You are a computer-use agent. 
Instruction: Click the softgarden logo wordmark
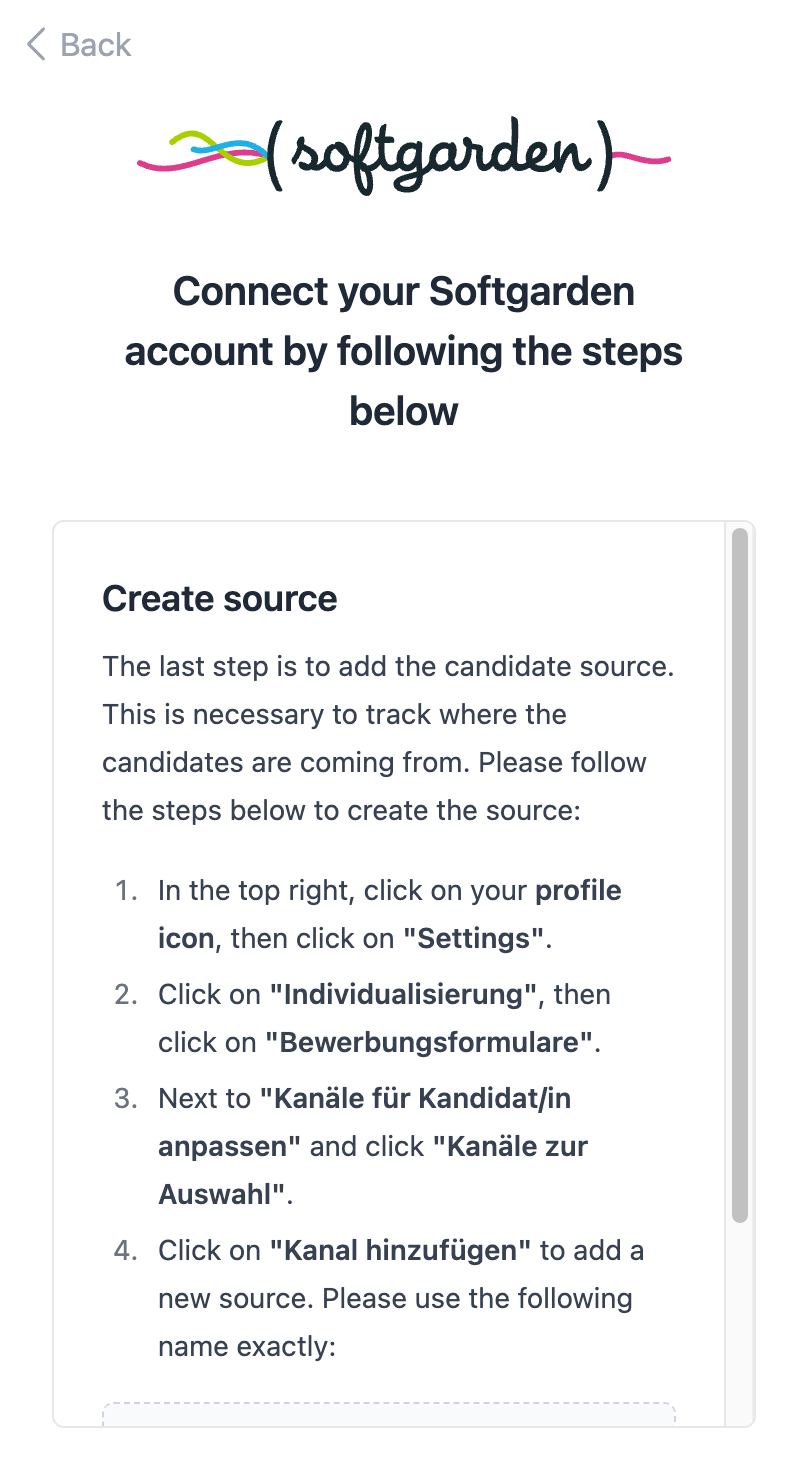(x=439, y=157)
